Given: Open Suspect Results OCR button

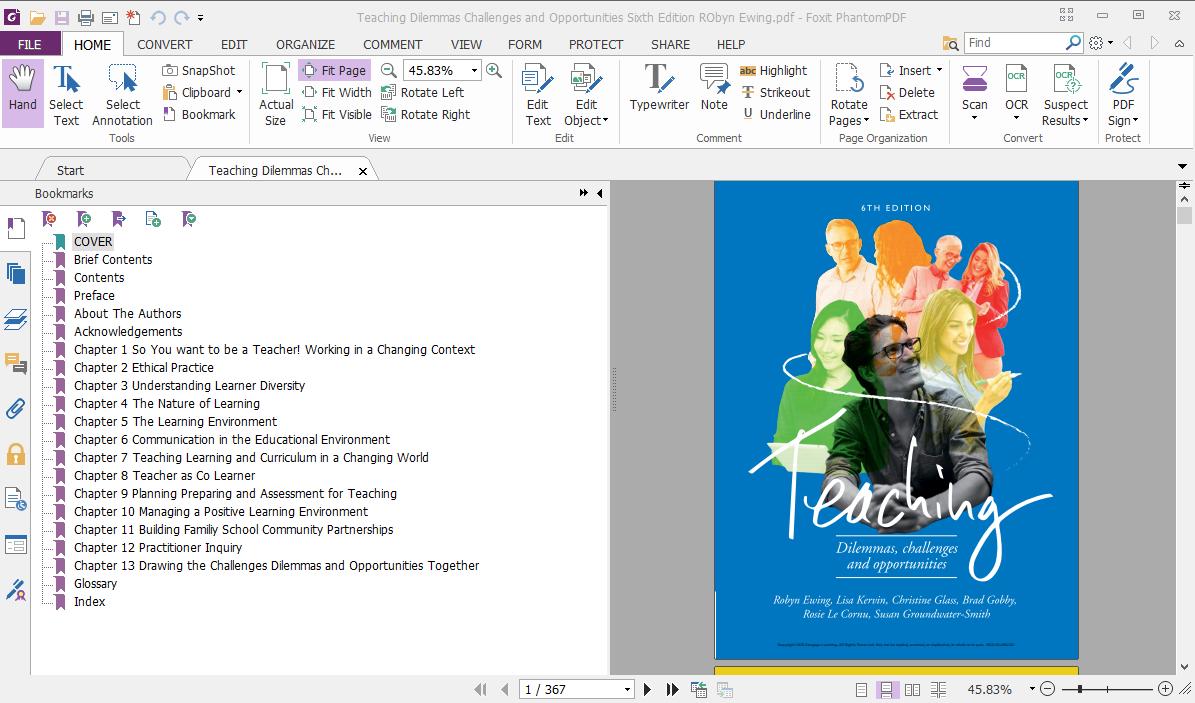Looking at the screenshot, I should 1065,95.
